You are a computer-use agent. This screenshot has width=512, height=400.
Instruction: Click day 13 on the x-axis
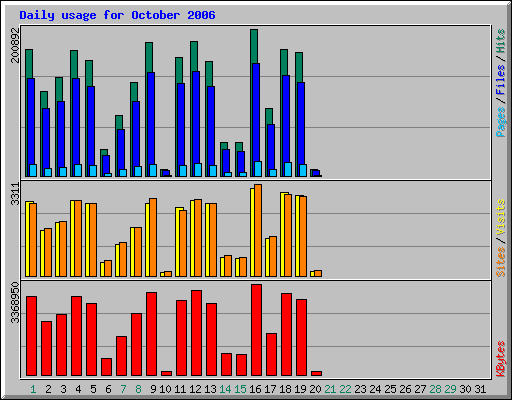tap(210, 389)
